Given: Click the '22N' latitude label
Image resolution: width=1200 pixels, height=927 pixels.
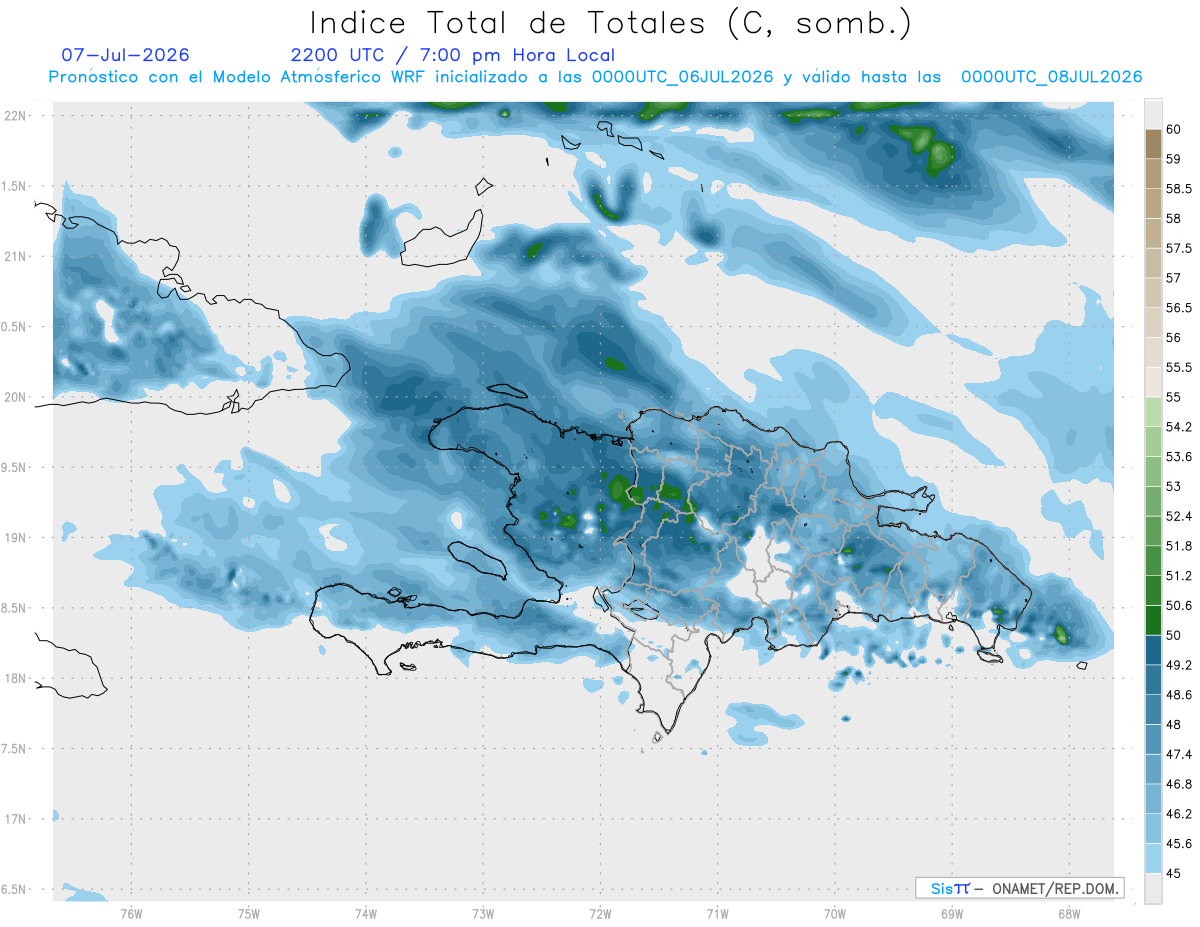Looking at the screenshot, I should pyautogui.click(x=17, y=116).
